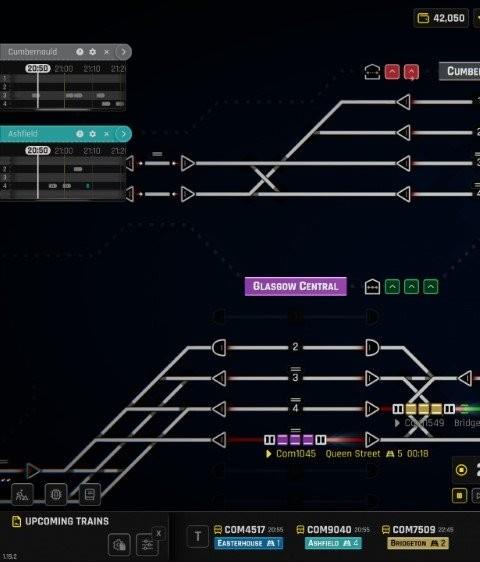Open the Ashfield panel settings gear
Viewport: 480px width, 562px height.
92,134
